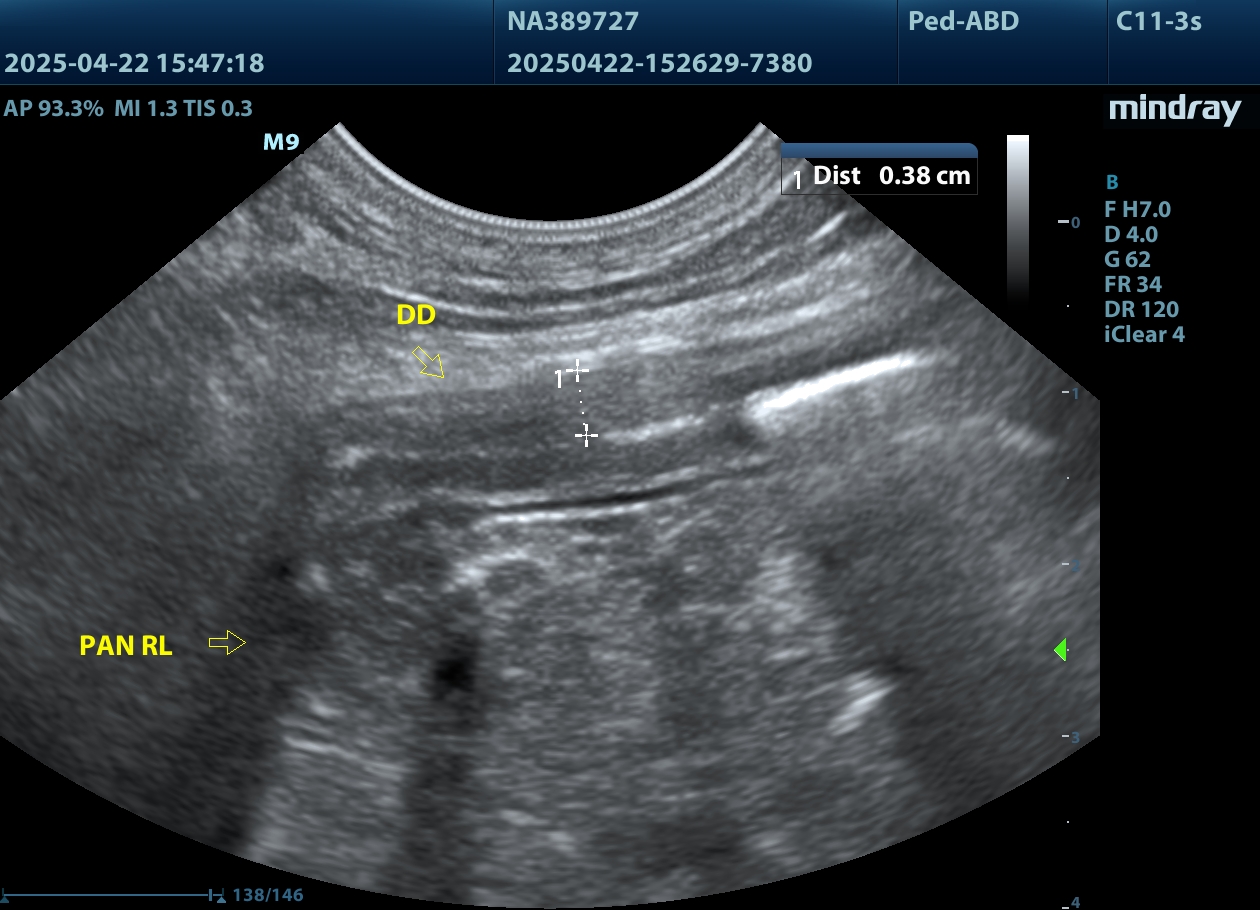1260x910 pixels.
Task: Click the 138/146 frame counter
Action: [267, 894]
